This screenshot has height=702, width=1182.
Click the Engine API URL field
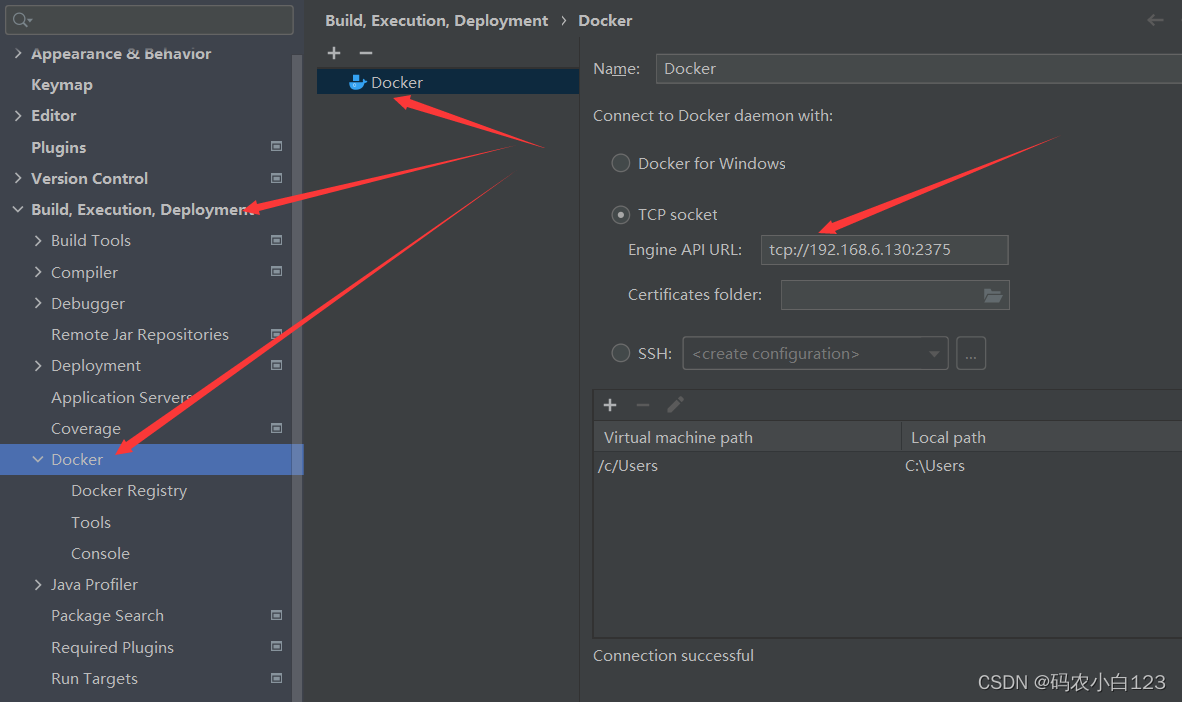click(x=884, y=250)
